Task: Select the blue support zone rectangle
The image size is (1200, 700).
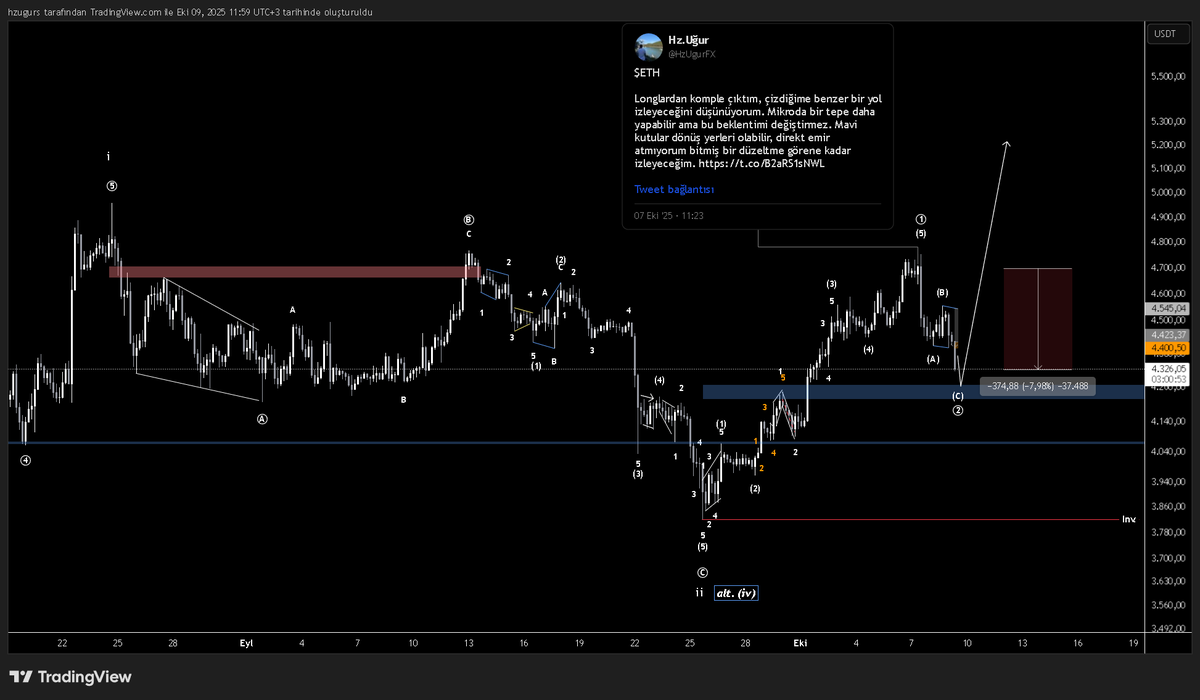Action: click(x=923, y=392)
